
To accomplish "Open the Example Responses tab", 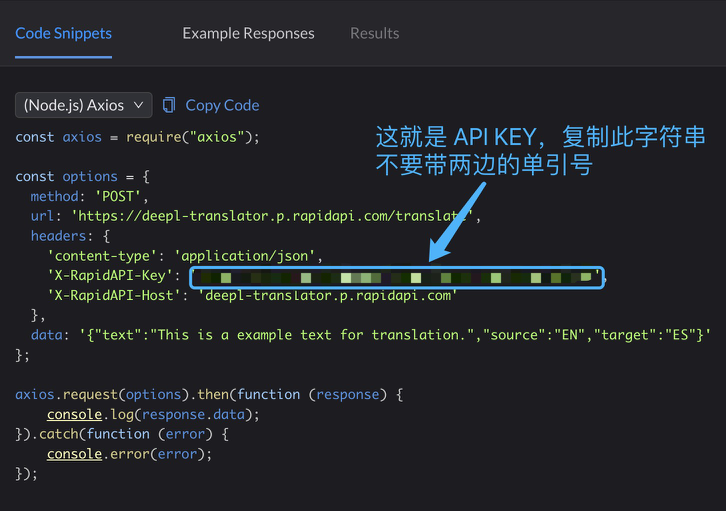I will click(248, 33).
